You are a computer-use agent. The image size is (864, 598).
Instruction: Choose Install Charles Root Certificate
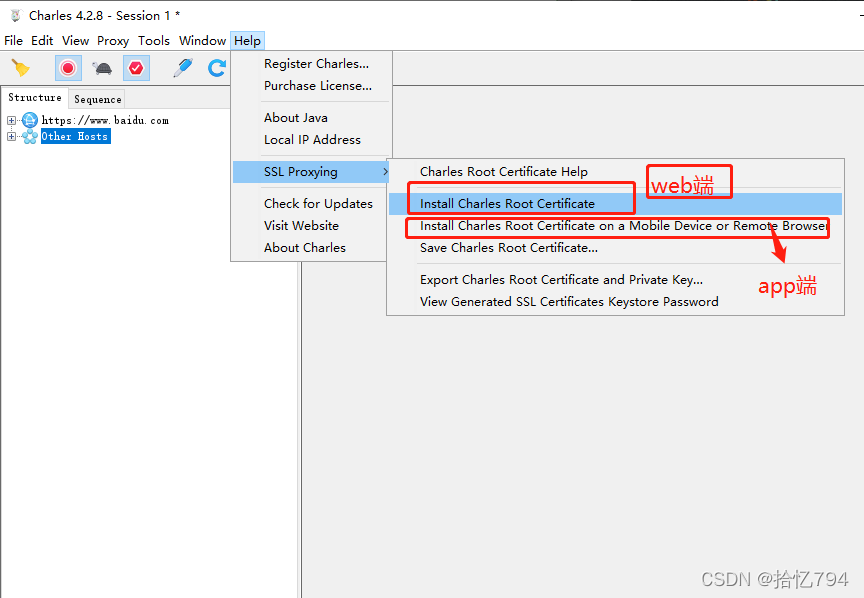615,203
